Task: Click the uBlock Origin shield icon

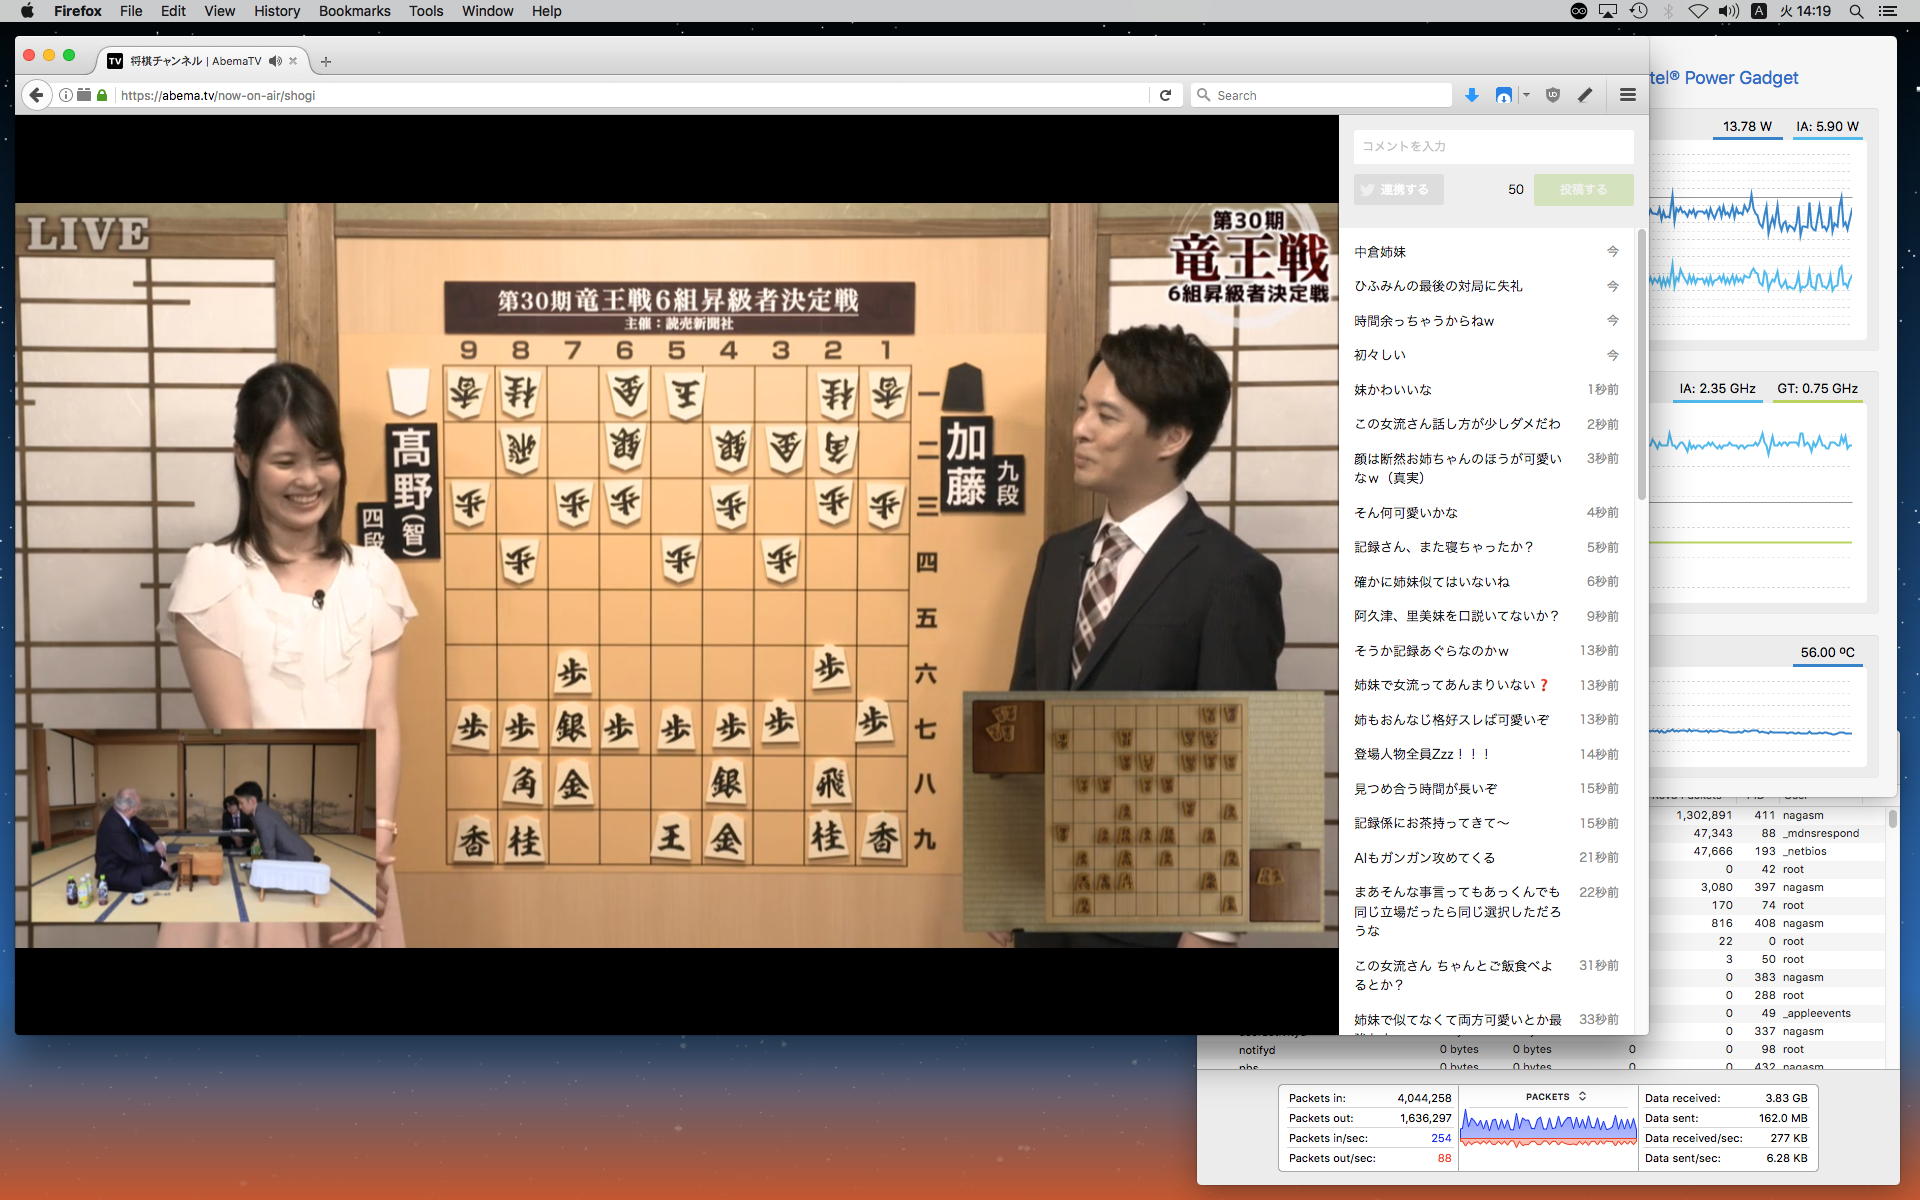Action: [1552, 95]
